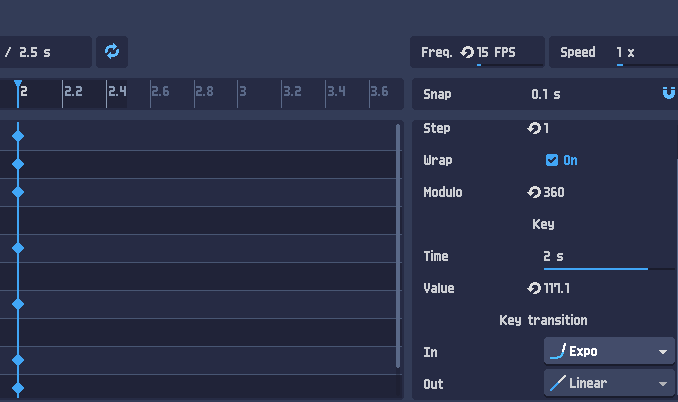Click the Linear curve icon

tap(558, 383)
